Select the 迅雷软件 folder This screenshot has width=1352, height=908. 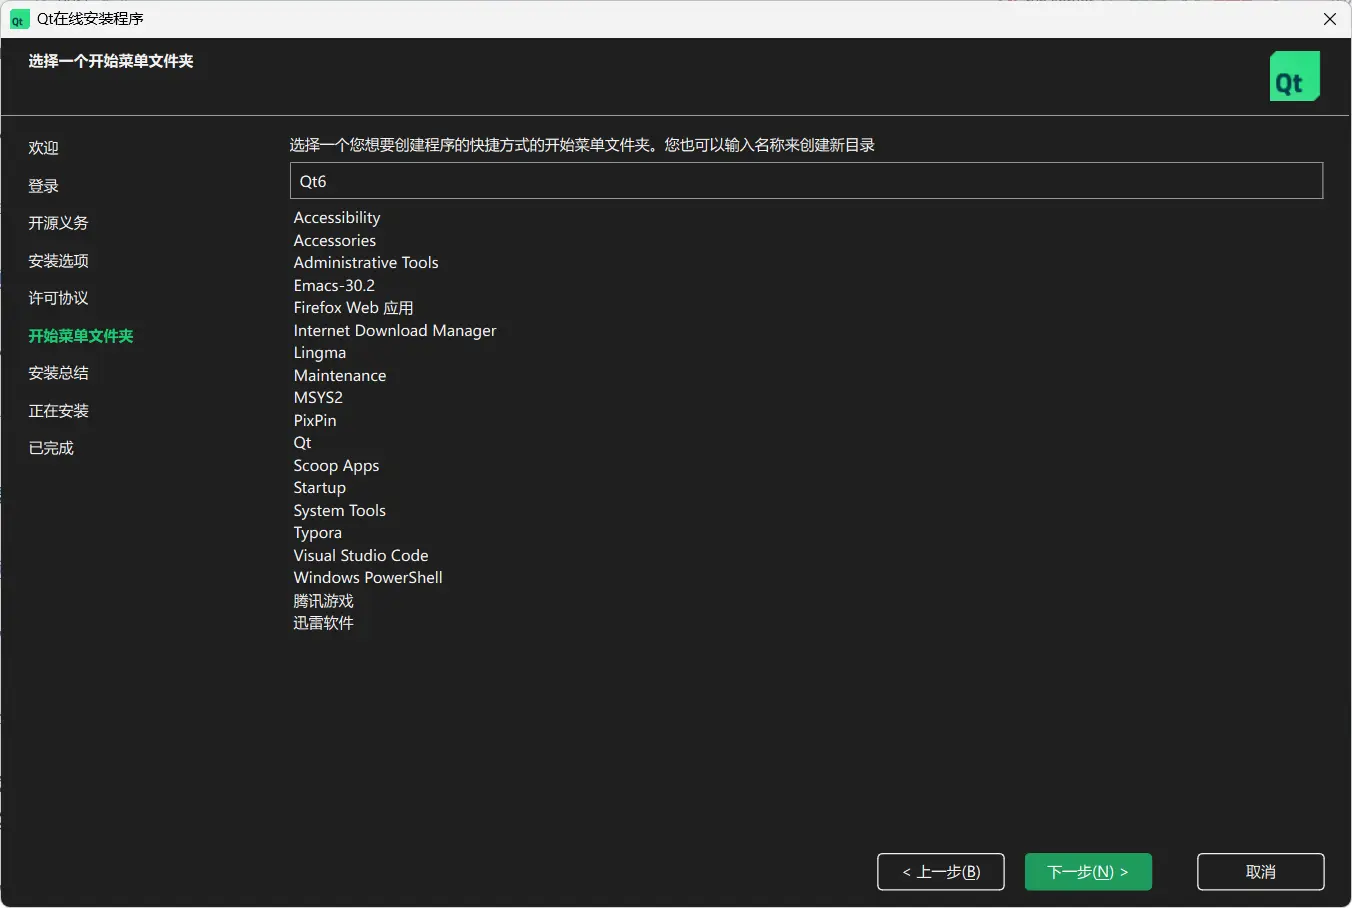tap(323, 623)
